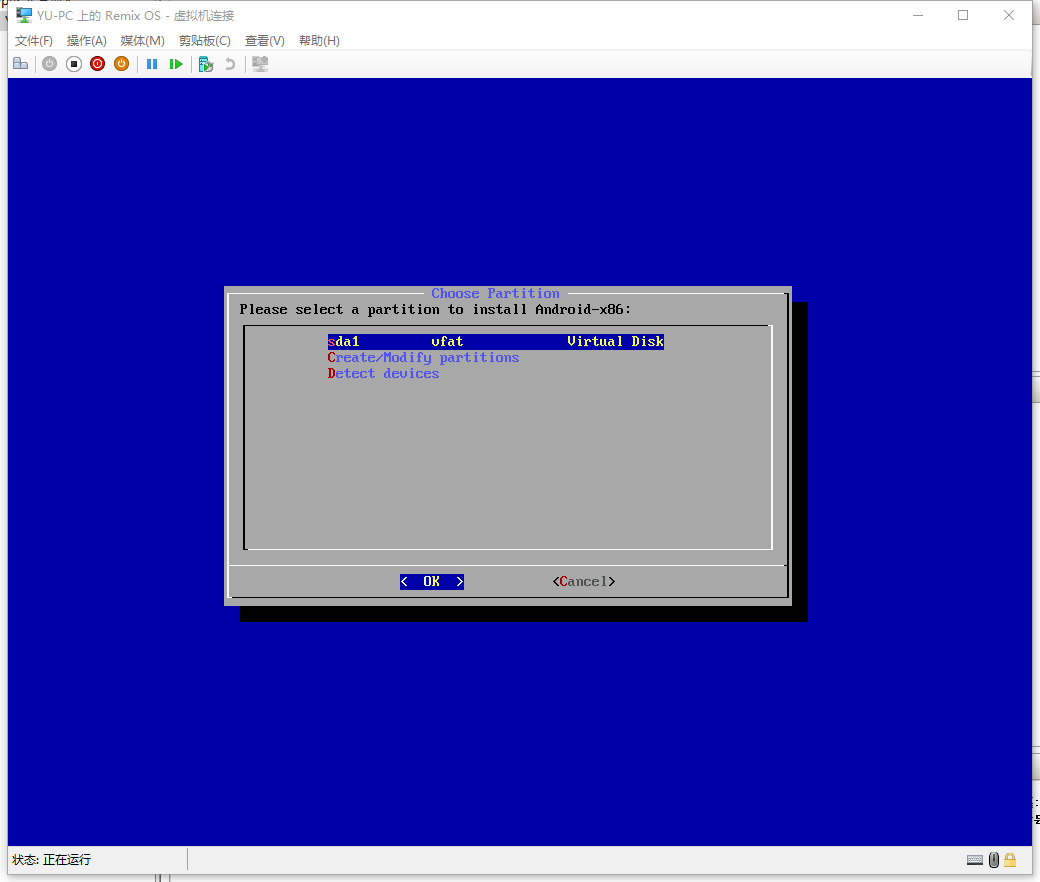Reset the VM with the green play icon
The height and width of the screenshot is (882, 1040).
(x=176, y=64)
